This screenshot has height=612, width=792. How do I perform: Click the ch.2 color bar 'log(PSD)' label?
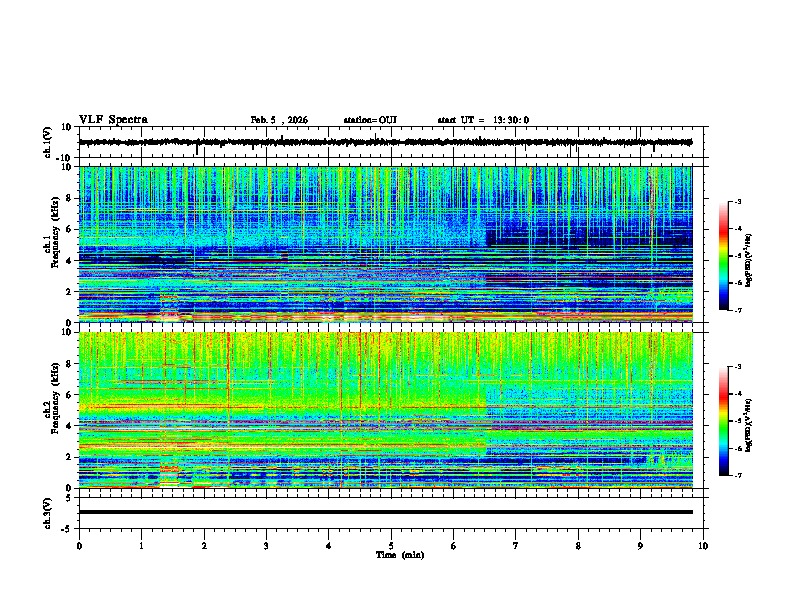point(749,424)
